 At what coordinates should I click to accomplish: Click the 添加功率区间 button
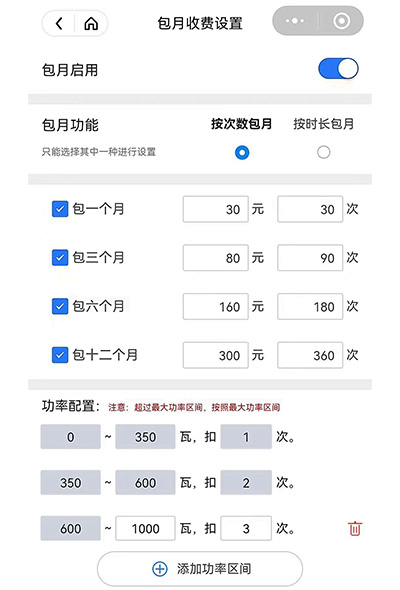coord(200,569)
